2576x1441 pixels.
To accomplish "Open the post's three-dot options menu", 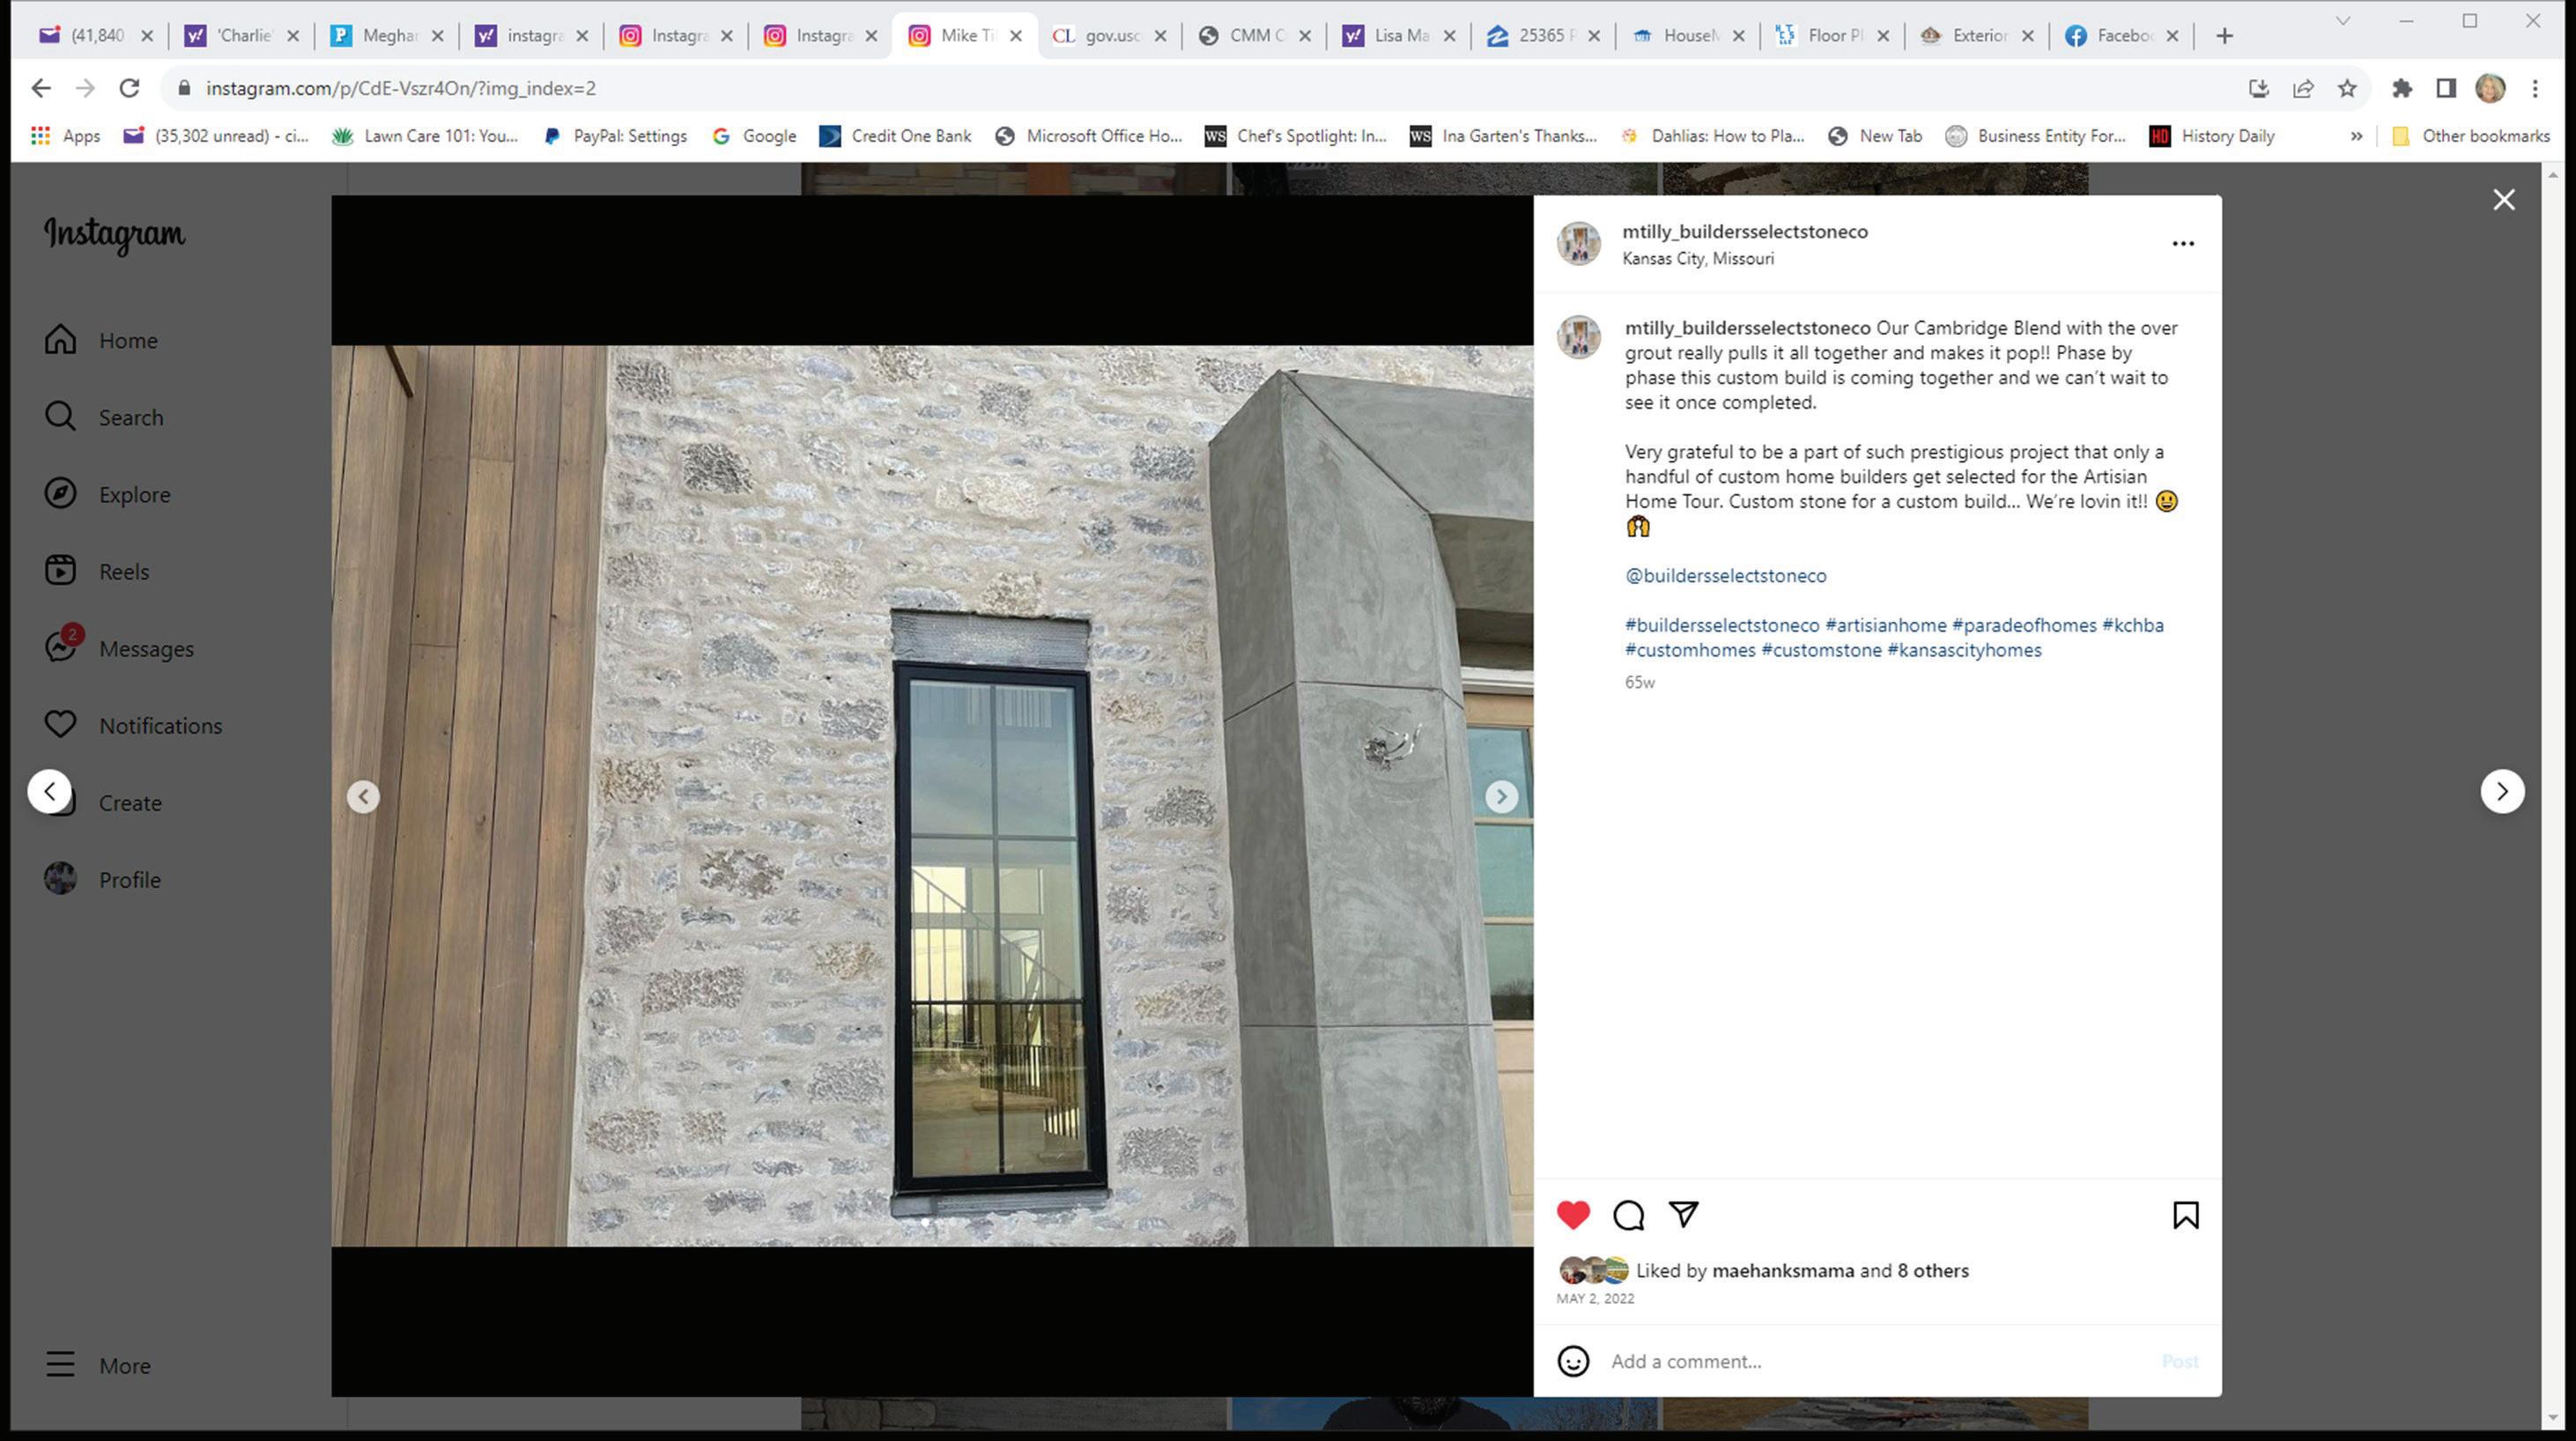I will [2182, 243].
